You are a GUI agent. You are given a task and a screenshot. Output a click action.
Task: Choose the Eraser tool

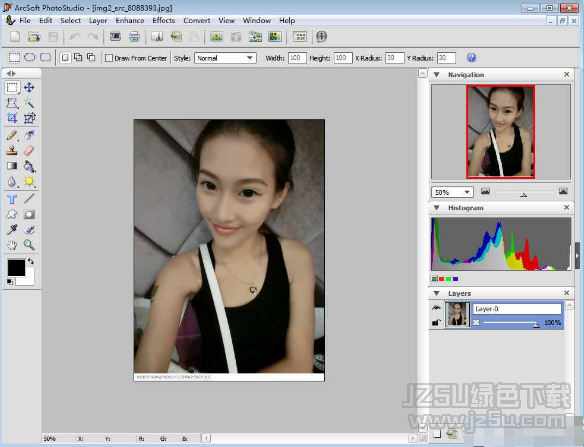point(29,150)
